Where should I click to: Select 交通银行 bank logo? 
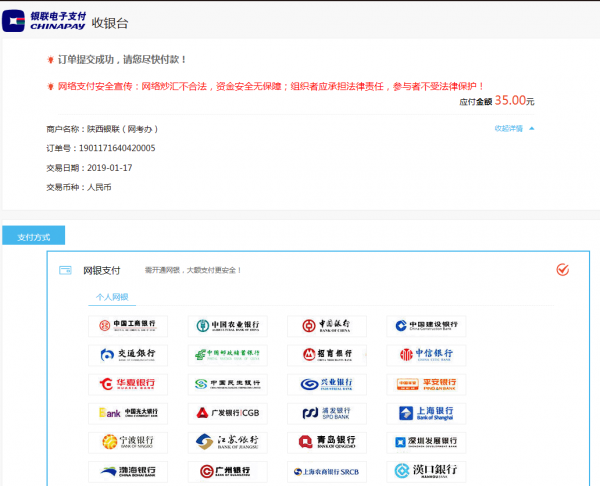tap(128, 355)
